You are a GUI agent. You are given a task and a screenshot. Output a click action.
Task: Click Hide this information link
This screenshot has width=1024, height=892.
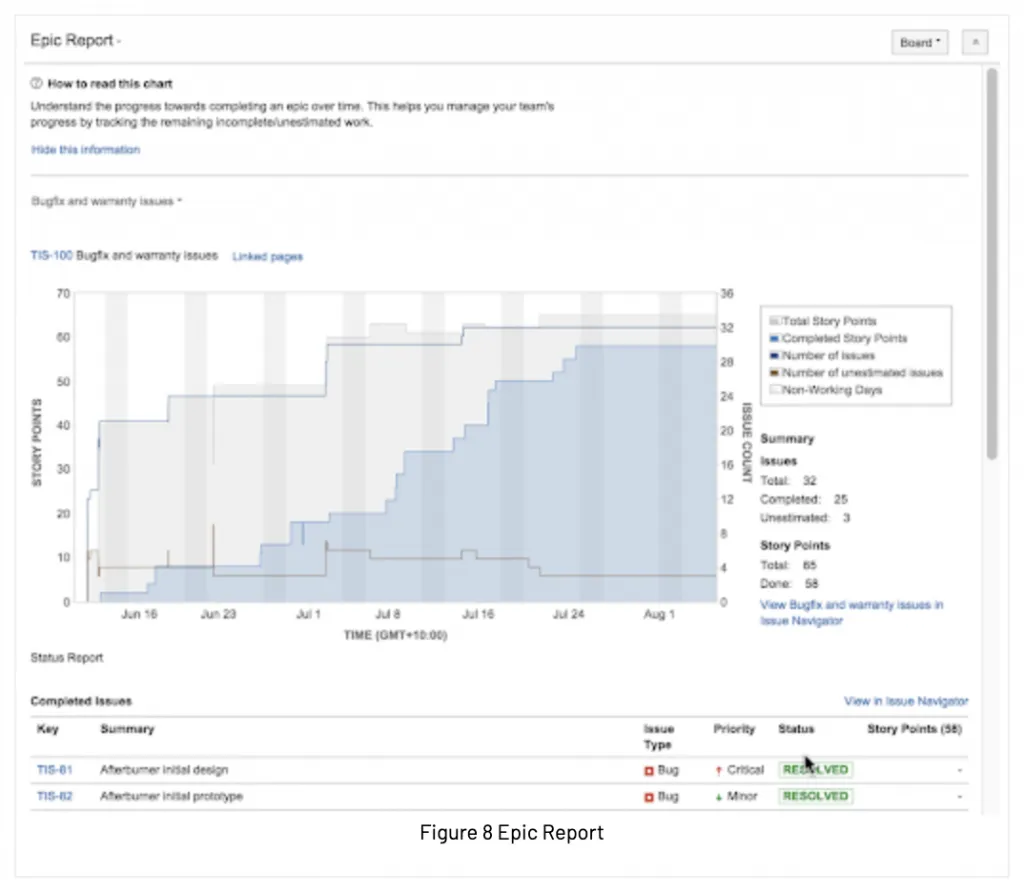(x=86, y=150)
